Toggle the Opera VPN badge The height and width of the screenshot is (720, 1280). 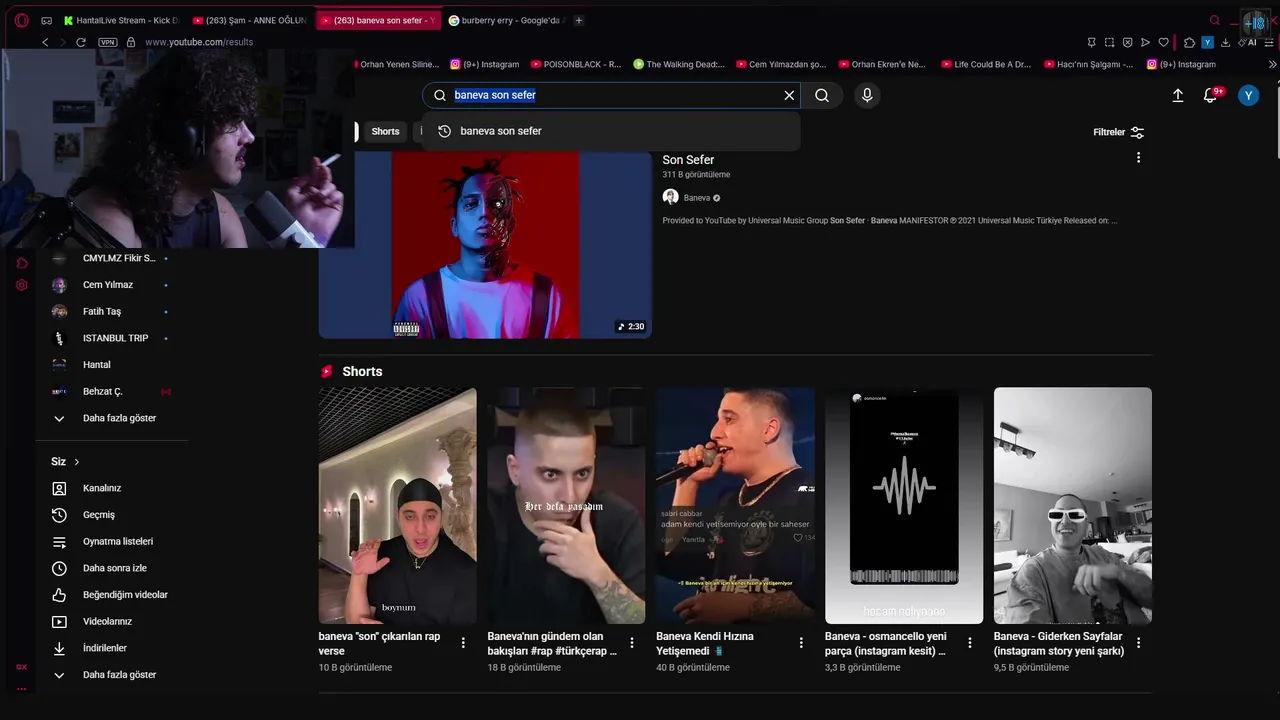108,42
